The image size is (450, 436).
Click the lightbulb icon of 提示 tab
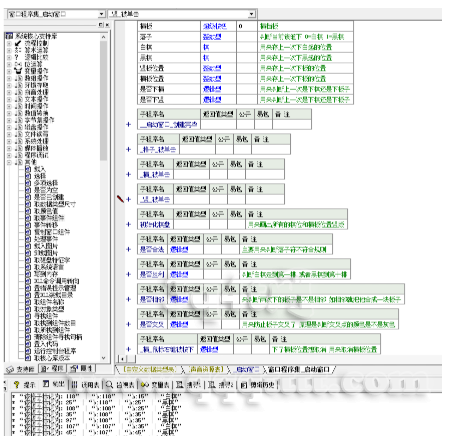click(x=16, y=385)
